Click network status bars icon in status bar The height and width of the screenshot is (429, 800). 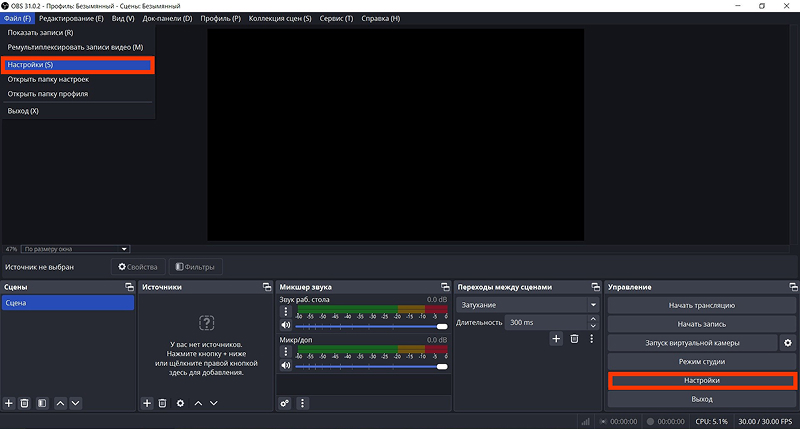pyautogui.click(x=586, y=422)
